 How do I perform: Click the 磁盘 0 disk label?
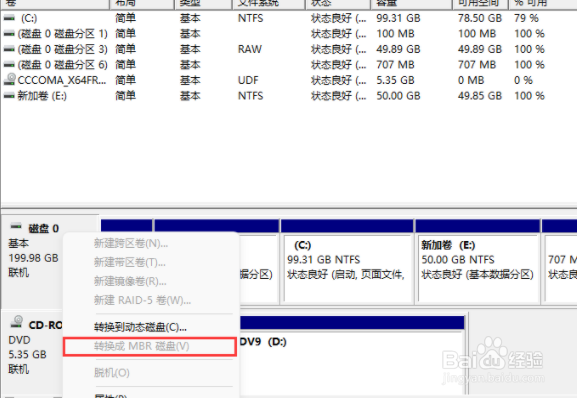[43, 228]
